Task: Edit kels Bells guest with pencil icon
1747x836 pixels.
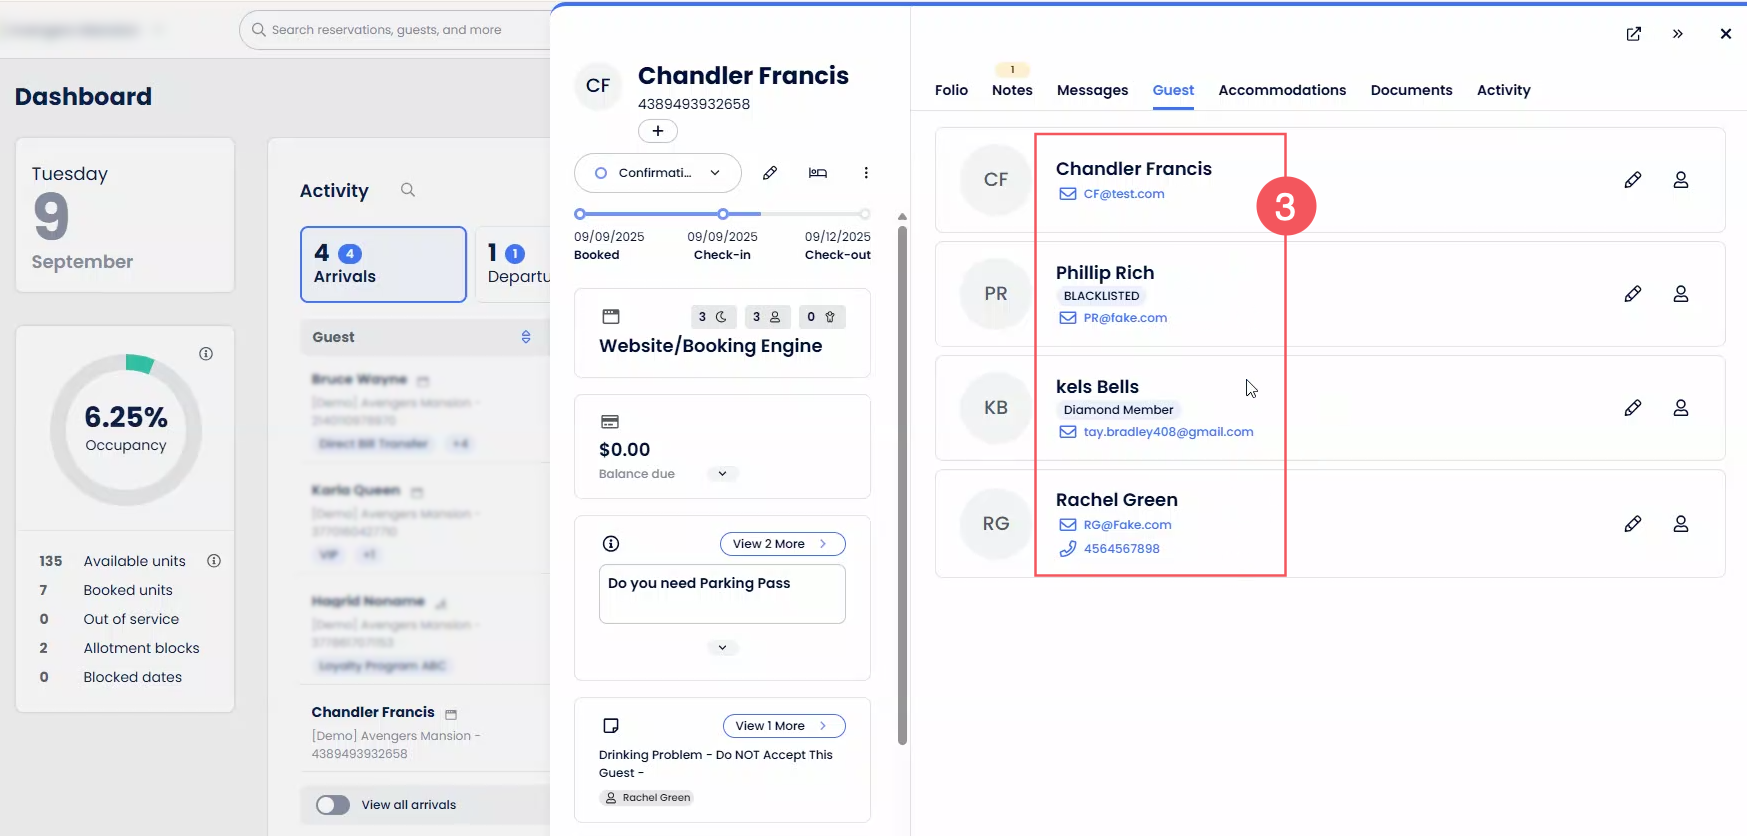Action: point(1633,408)
